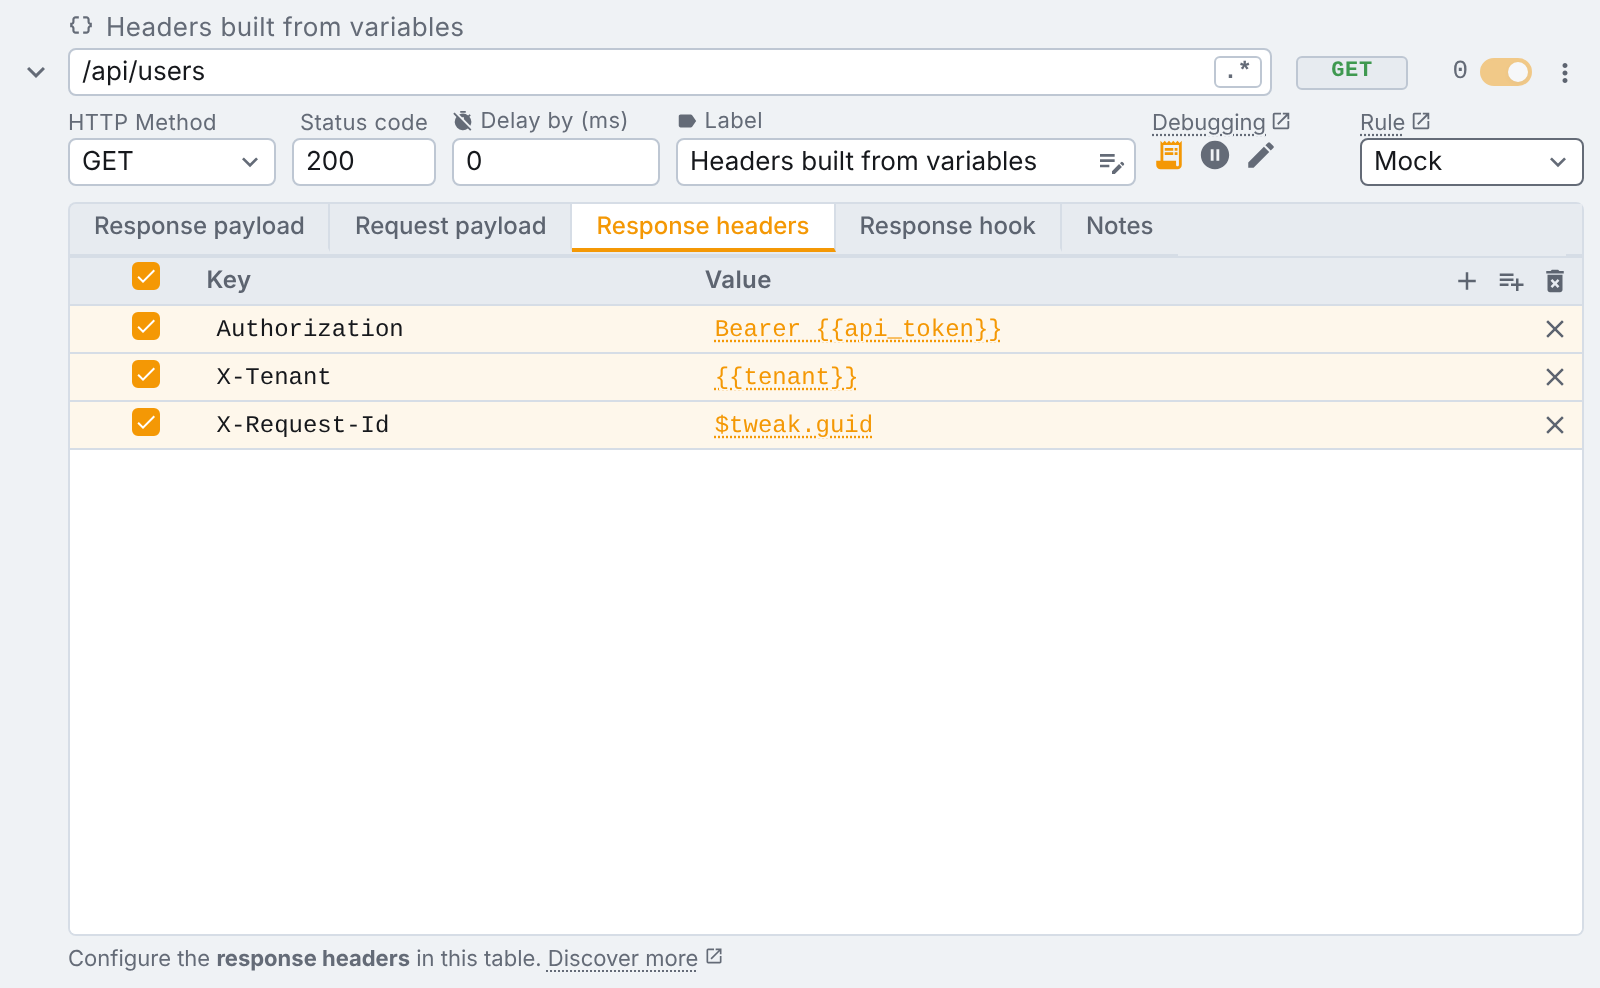Open the HTTP Method GET dropdown
This screenshot has height=988, width=1600.
pyautogui.click(x=171, y=162)
